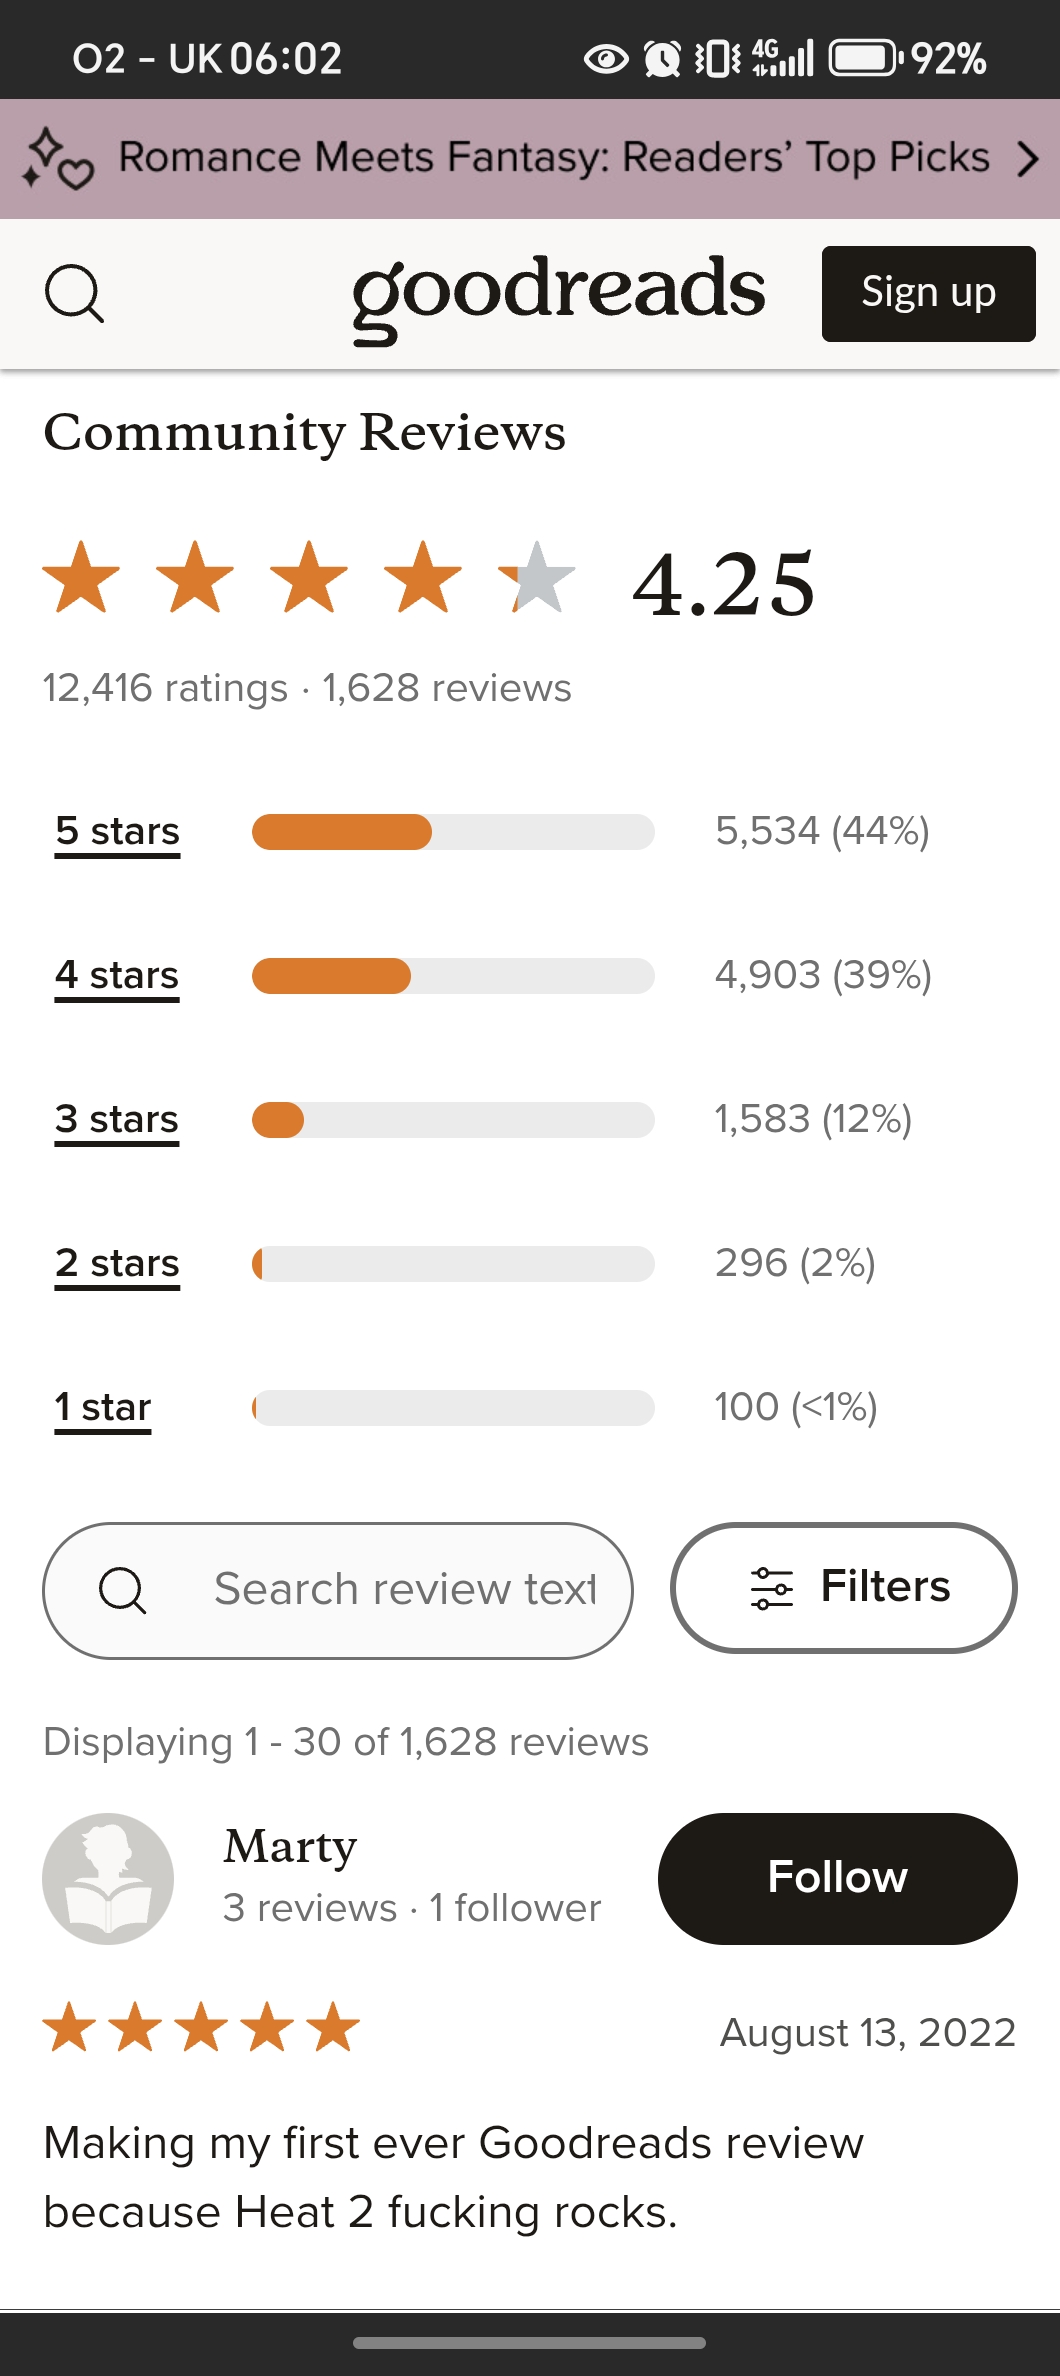Show only 2 stars reviews

[117, 1264]
